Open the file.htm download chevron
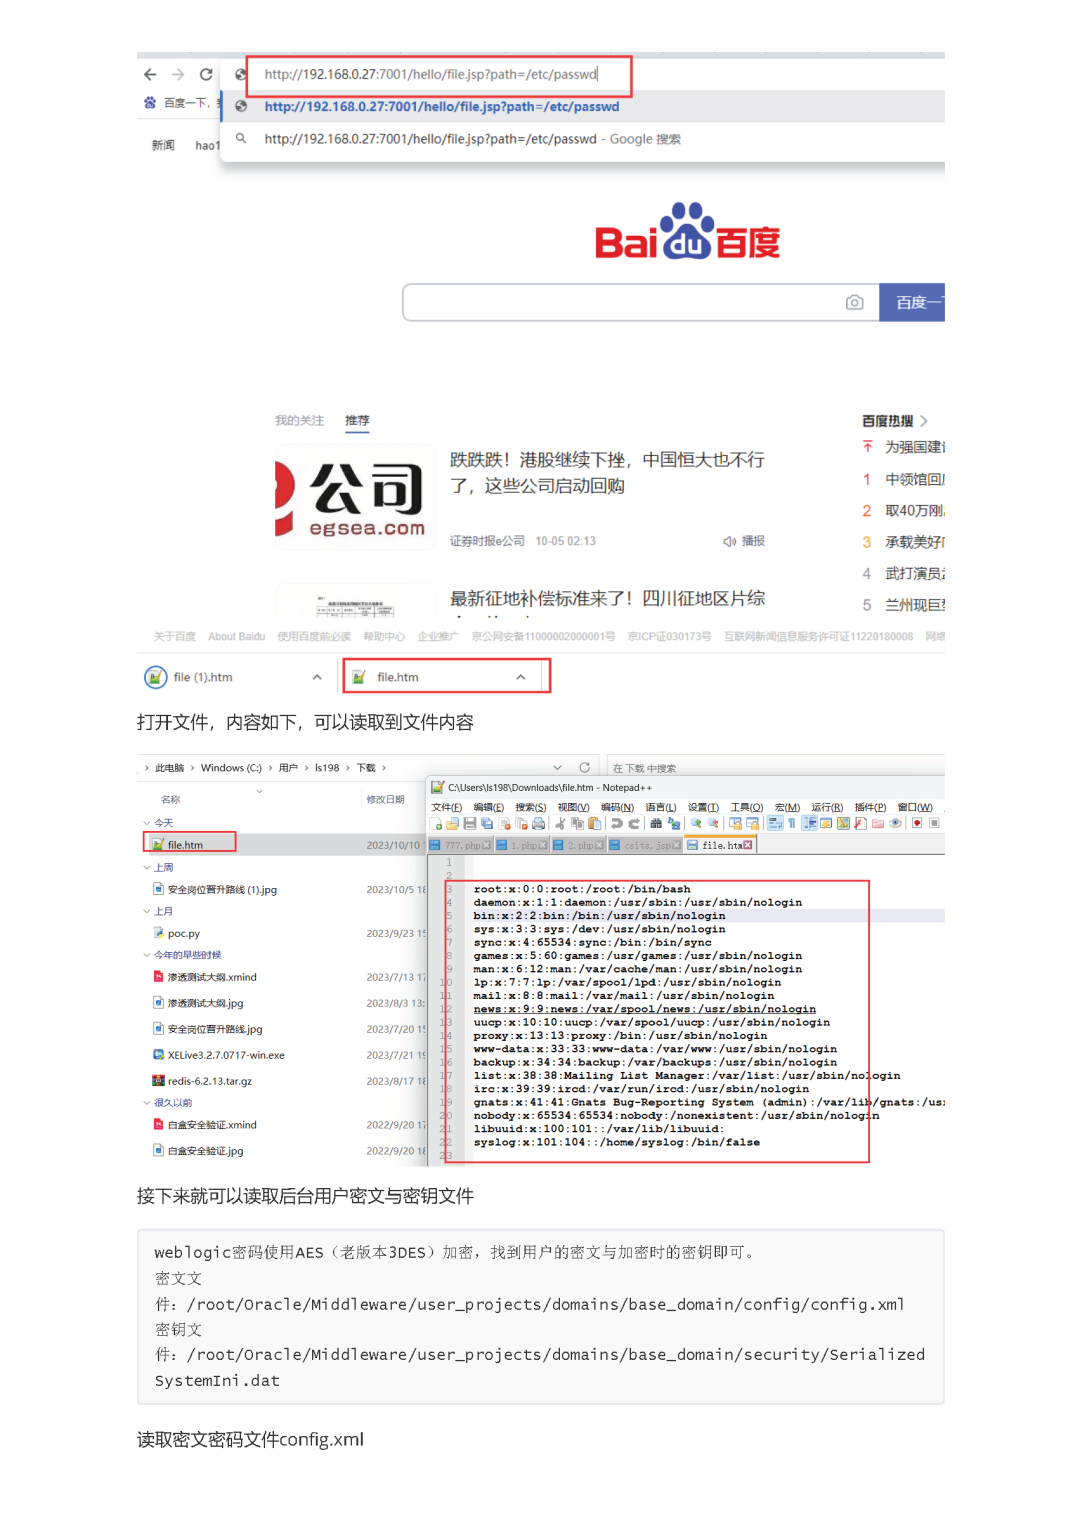Screen dimensions: 1080x1528 point(521,677)
